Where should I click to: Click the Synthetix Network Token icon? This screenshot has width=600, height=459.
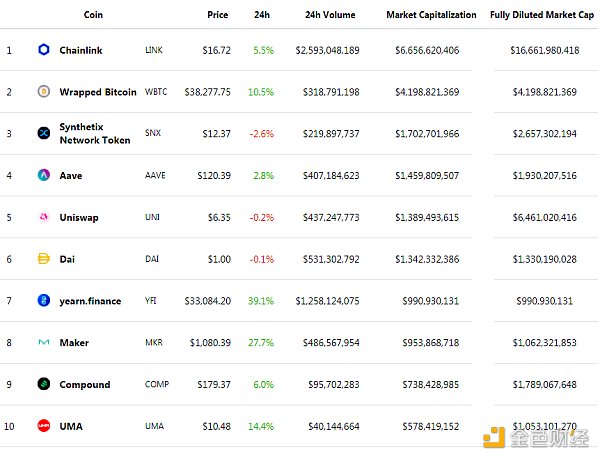[x=43, y=133]
